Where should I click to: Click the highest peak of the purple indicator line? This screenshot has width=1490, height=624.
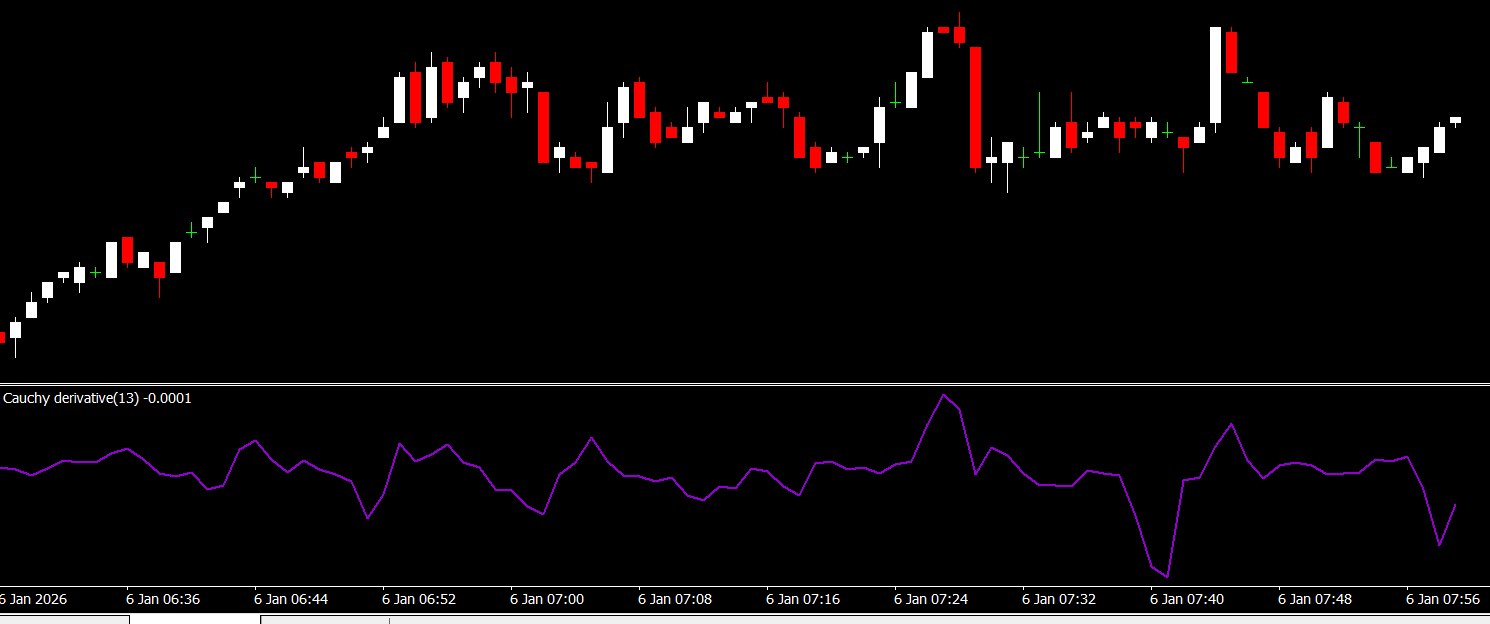(x=943, y=394)
